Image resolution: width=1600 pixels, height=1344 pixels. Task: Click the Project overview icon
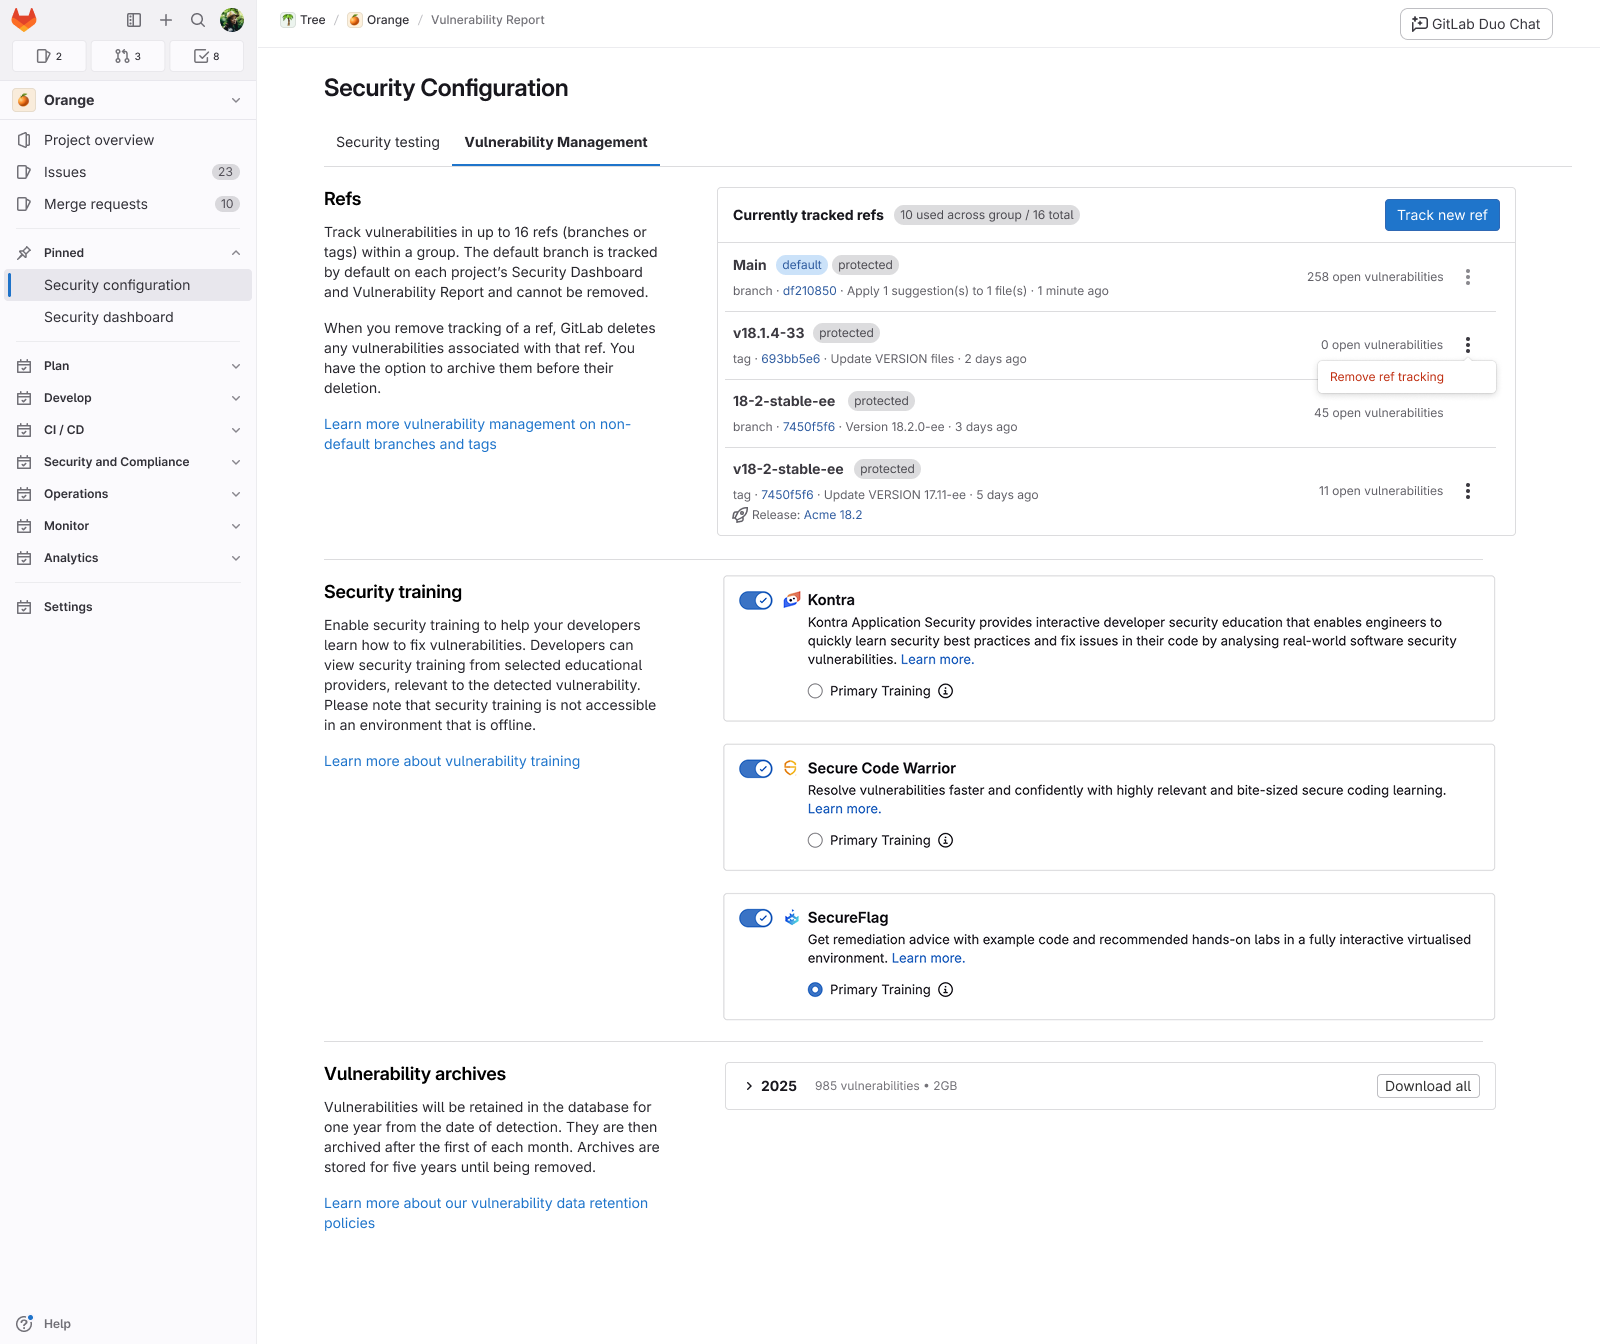(24, 140)
